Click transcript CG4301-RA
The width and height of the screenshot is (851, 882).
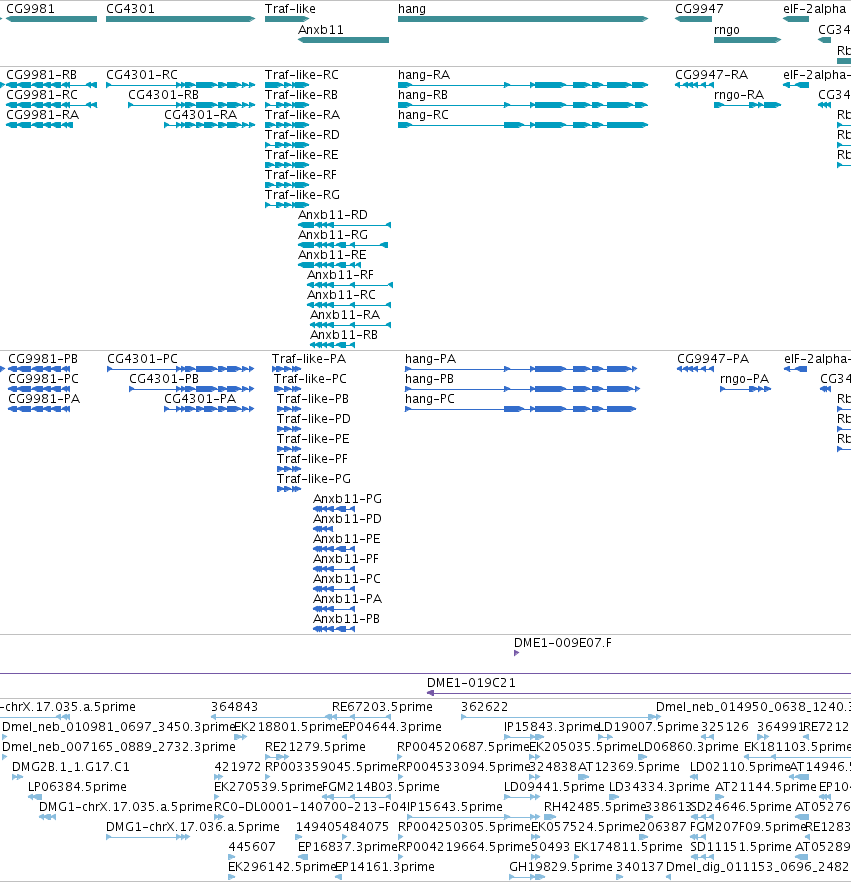210,125
